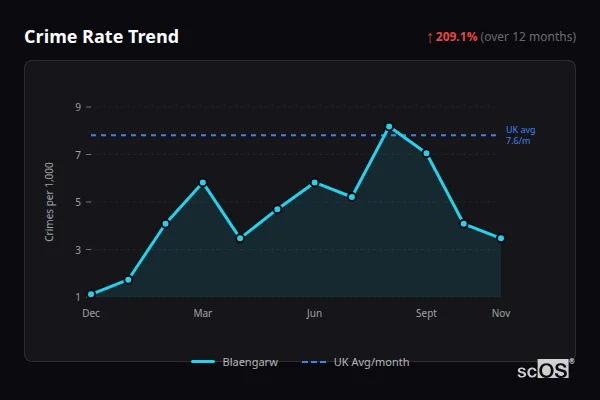Click the scOS logo
Screen dimensions: 600x400
pos(545,369)
